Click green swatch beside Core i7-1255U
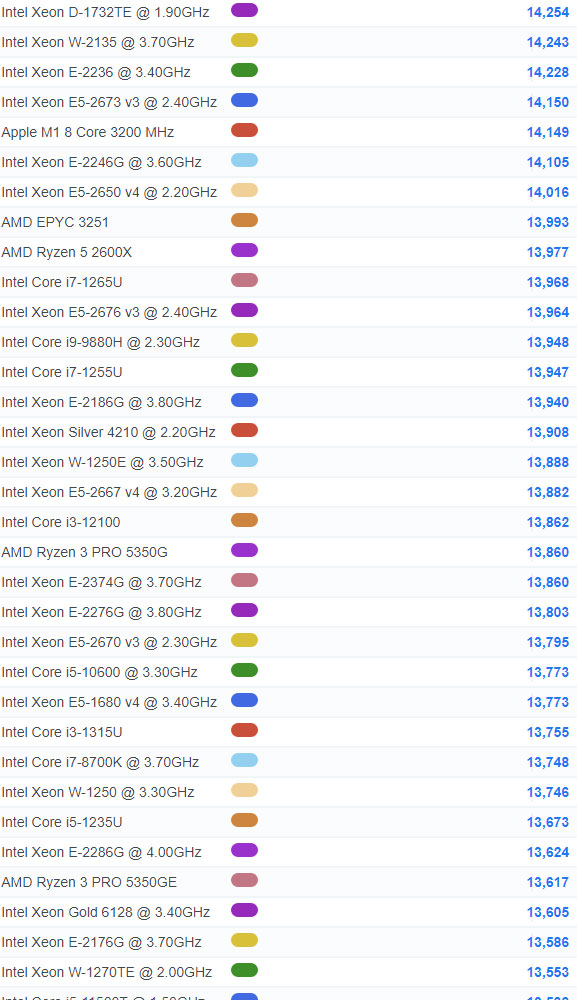The width and height of the screenshot is (577, 1000). (x=244, y=370)
